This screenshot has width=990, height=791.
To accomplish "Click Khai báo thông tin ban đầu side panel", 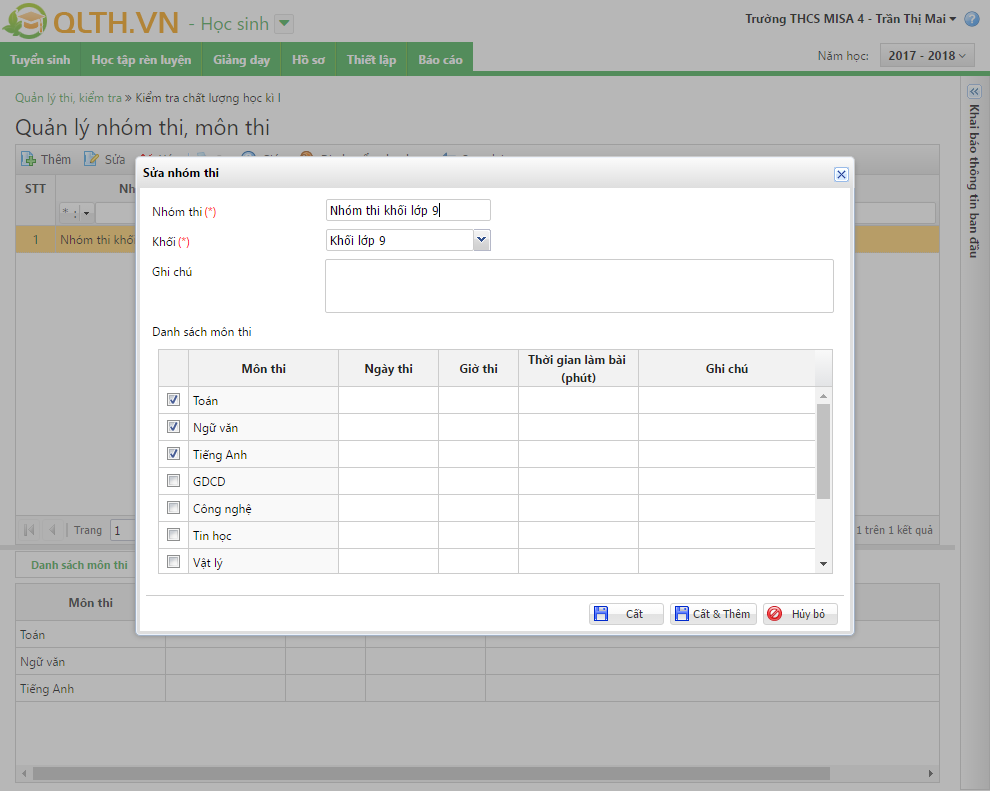I will tap(974, 181).
